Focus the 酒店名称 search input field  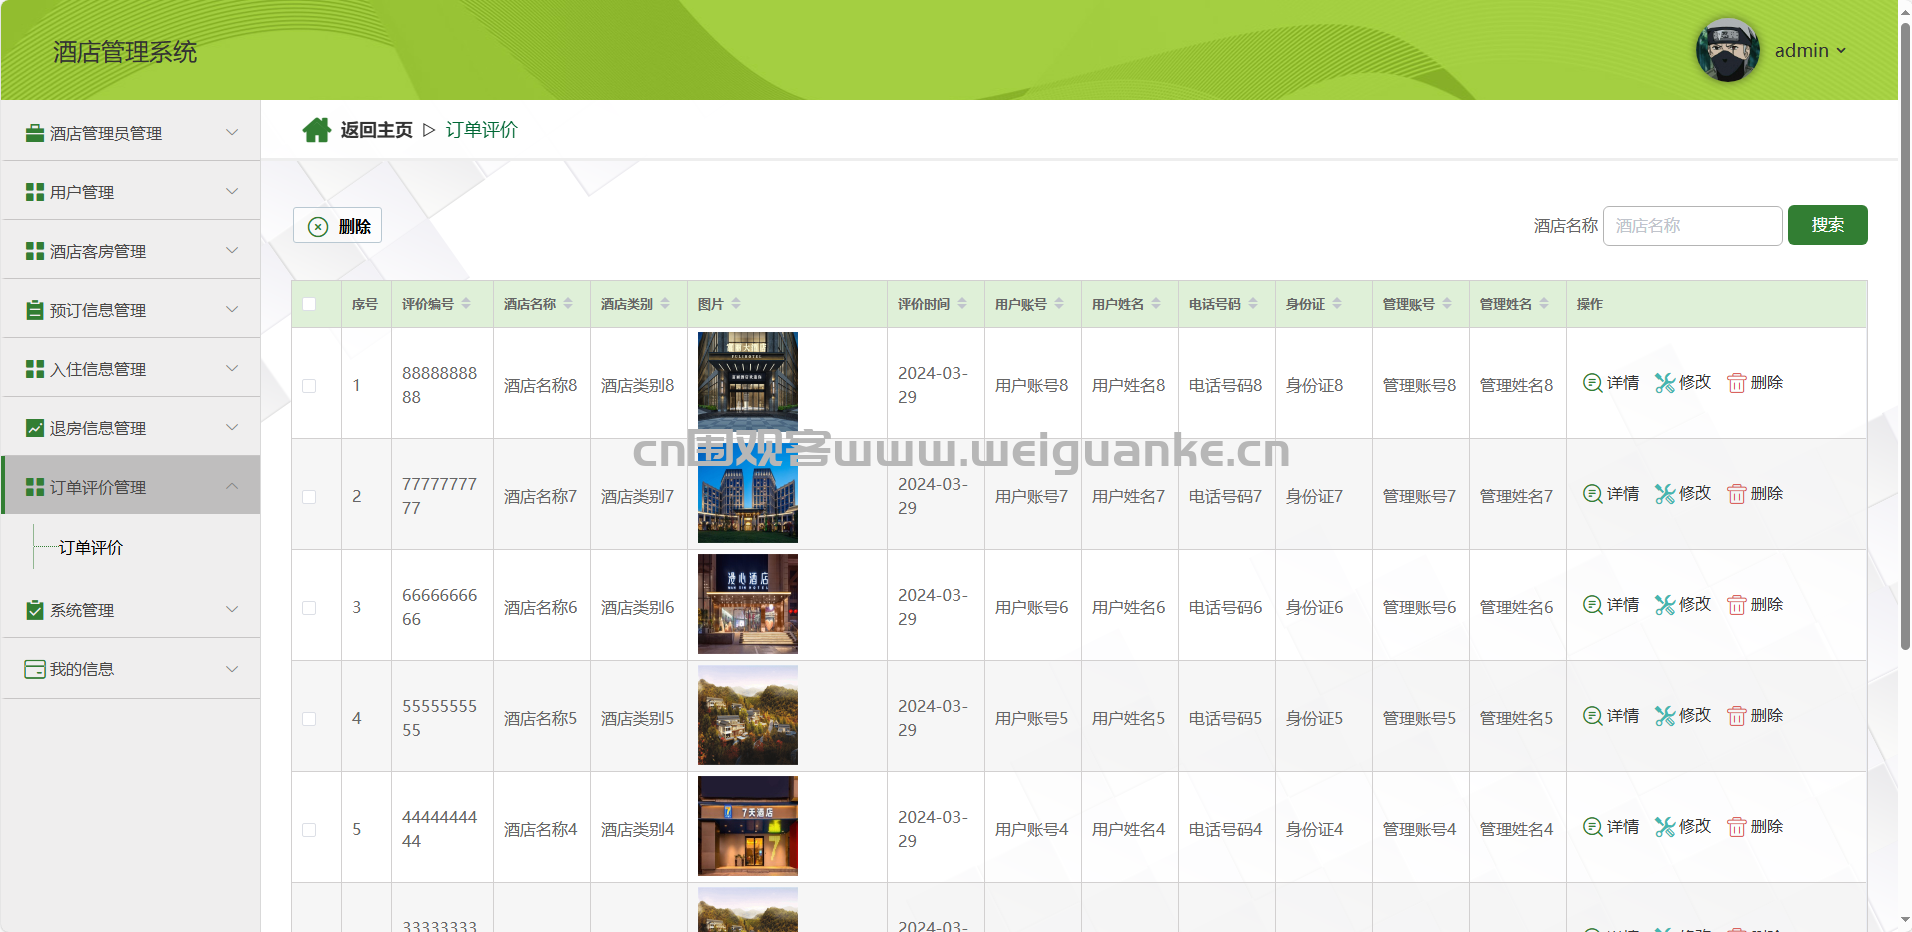[x=1692, y=226]
